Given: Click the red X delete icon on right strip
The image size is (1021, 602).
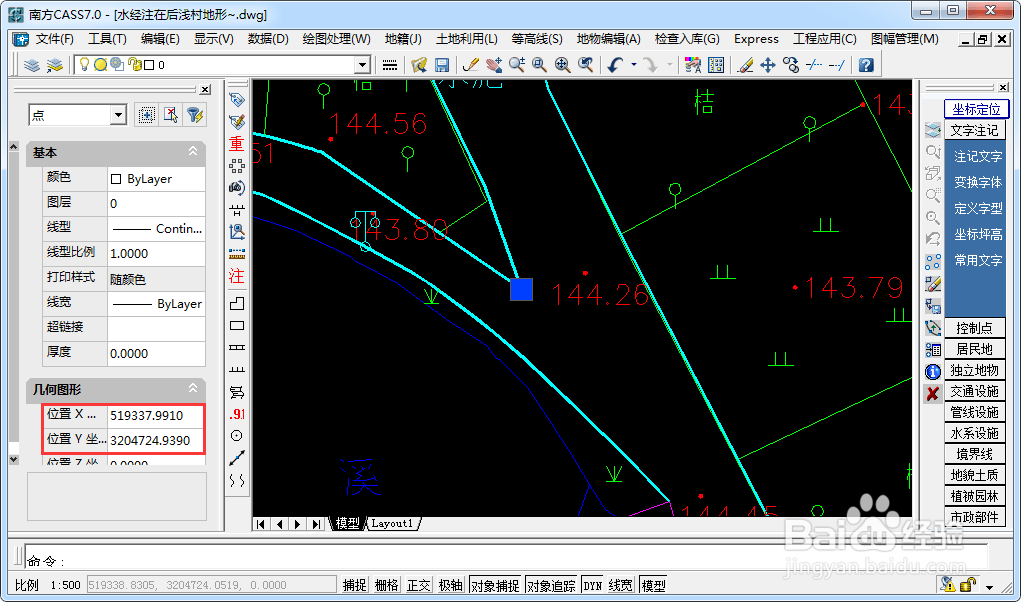Looking at the screenshot, I should [x=932, y=393].
